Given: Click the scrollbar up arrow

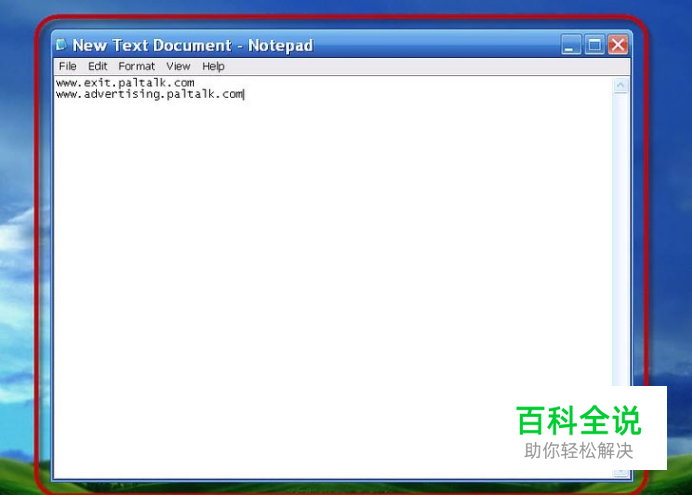Looking at the screenshot, I should tap(621, 85).
